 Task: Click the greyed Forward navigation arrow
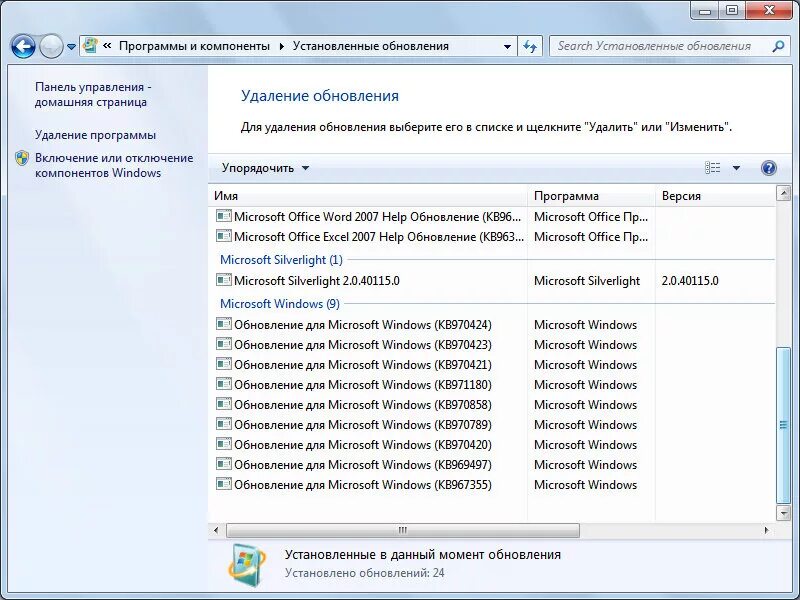tap(51, 46)
